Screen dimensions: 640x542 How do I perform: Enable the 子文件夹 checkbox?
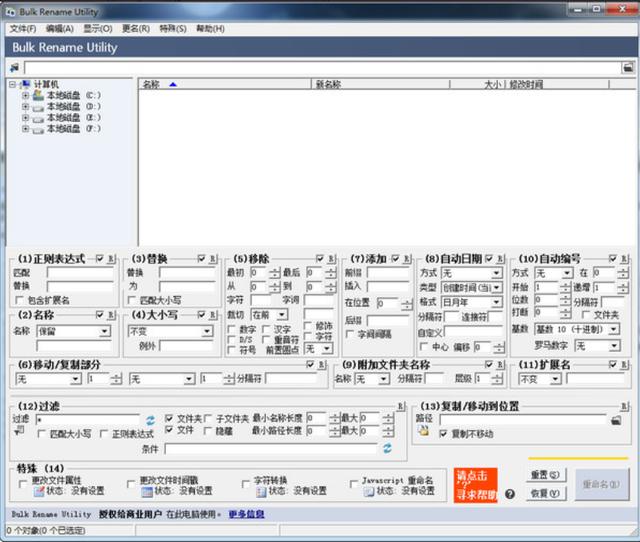[x=208, y=418]
